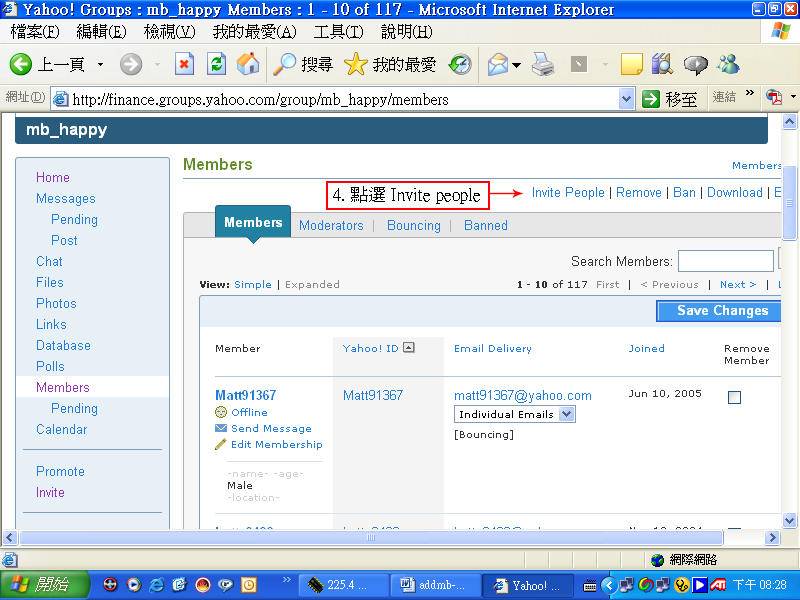Click the Print toolbar icon

coord(543,65)
